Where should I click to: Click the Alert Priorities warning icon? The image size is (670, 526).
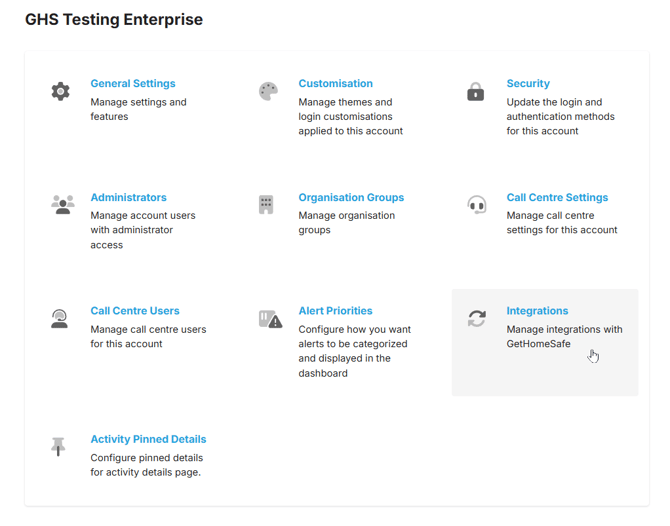tap(270, 319)
